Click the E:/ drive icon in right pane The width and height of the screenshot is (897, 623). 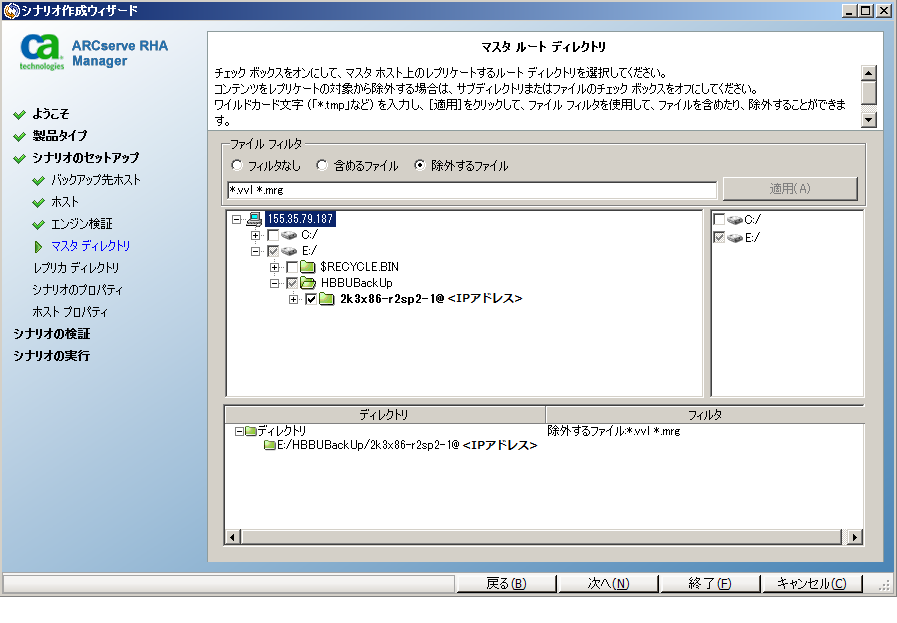pos(735,237)
